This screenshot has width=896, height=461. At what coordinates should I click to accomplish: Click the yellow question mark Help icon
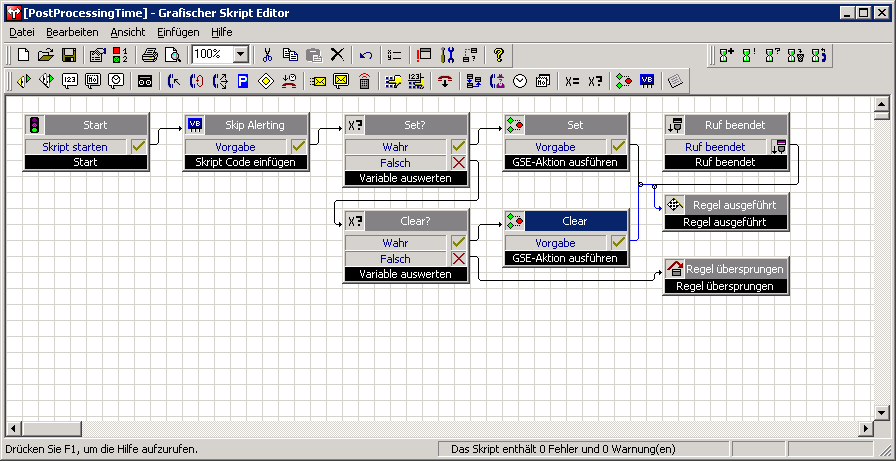498,55
